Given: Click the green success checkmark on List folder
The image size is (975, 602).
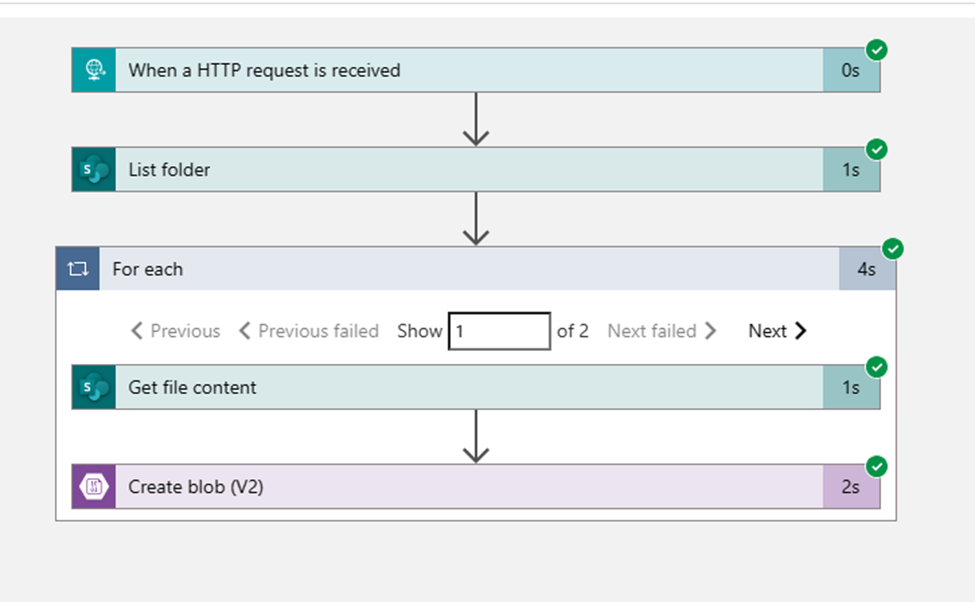Looking at the screenshot, I should click(x=878, y=149).
